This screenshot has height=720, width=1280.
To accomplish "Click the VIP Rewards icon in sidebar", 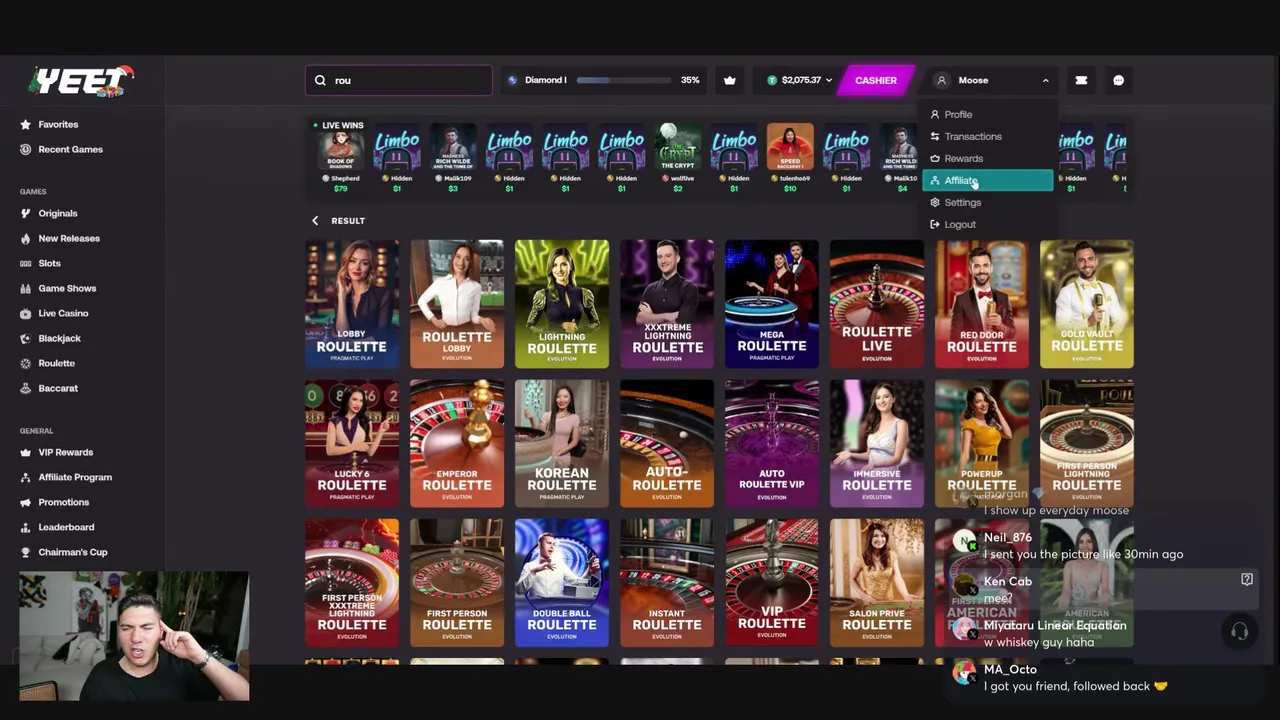I will [26, 452].
